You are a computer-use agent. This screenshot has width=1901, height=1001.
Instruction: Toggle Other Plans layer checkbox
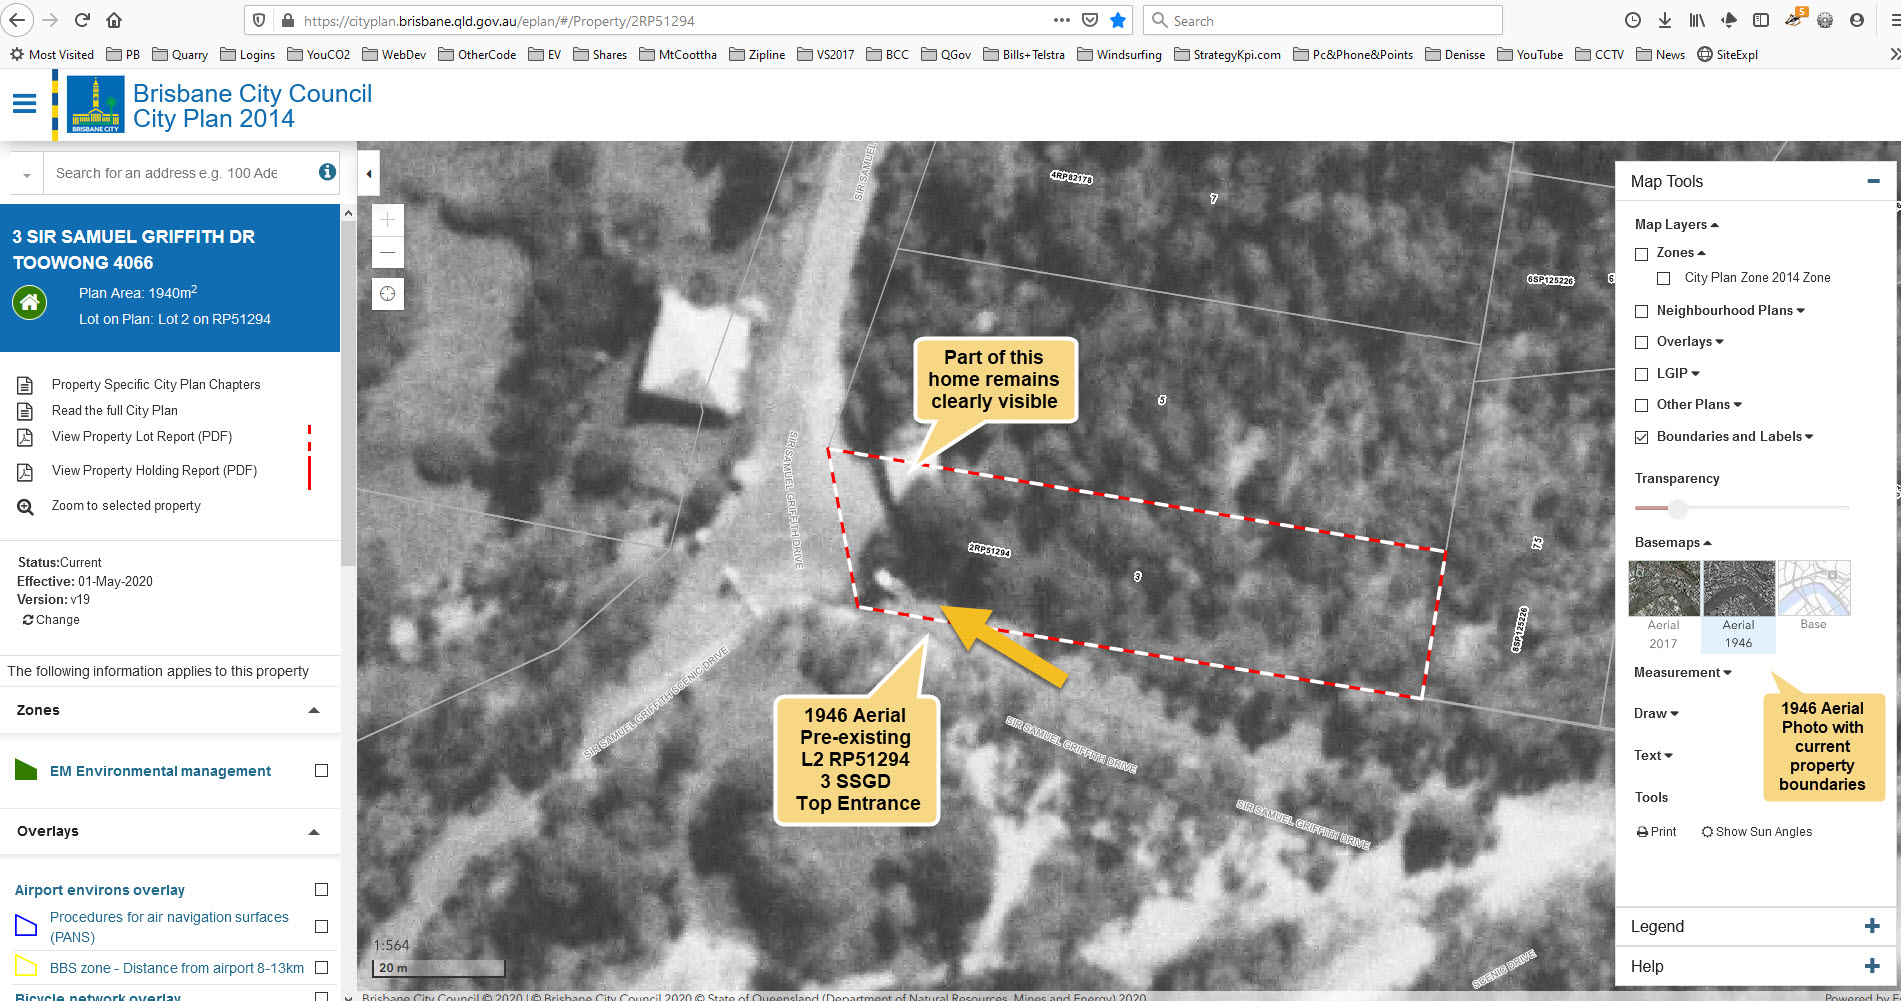tap(1641, 406)
